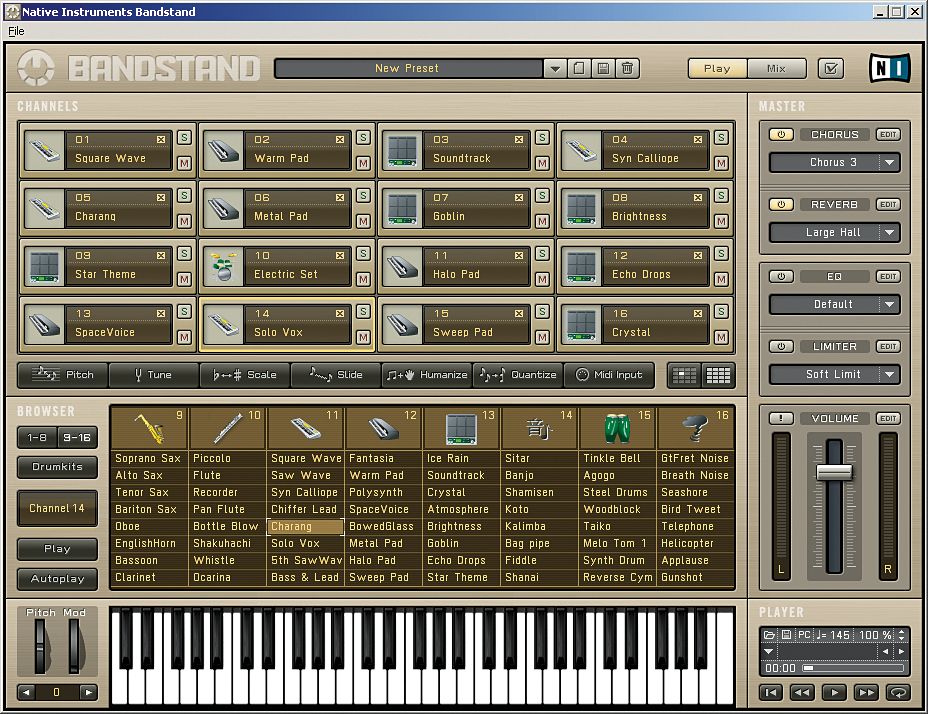
Task: Click the browser Autoplay button
Action: tap(57, 578)
